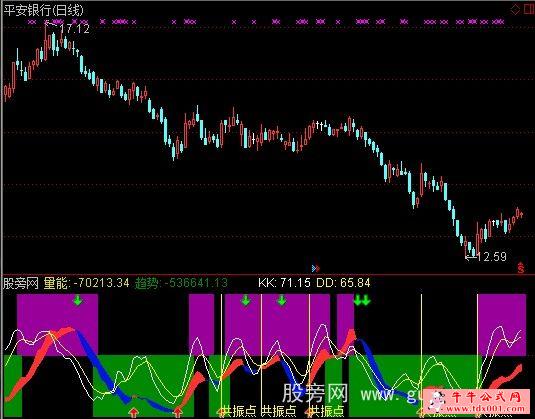The height and width of the screenshot is (419, 535).
Task: Click the first green down arrow
Action: click(x=78, y=301)
